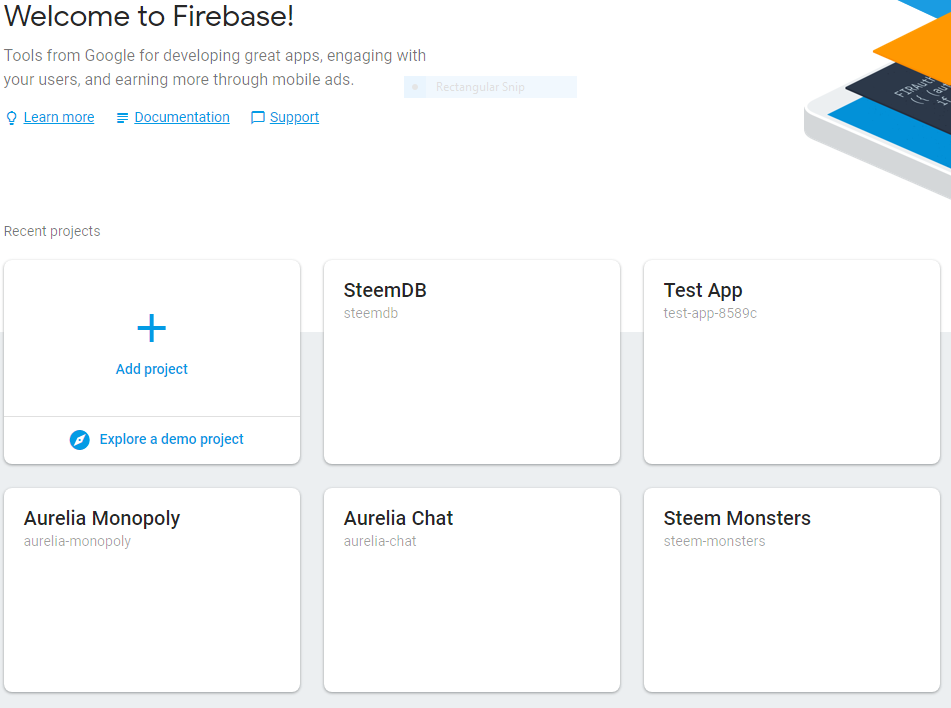Open the Aurelia Monopoly project title
951x708 pixels.
click(102, 519)
